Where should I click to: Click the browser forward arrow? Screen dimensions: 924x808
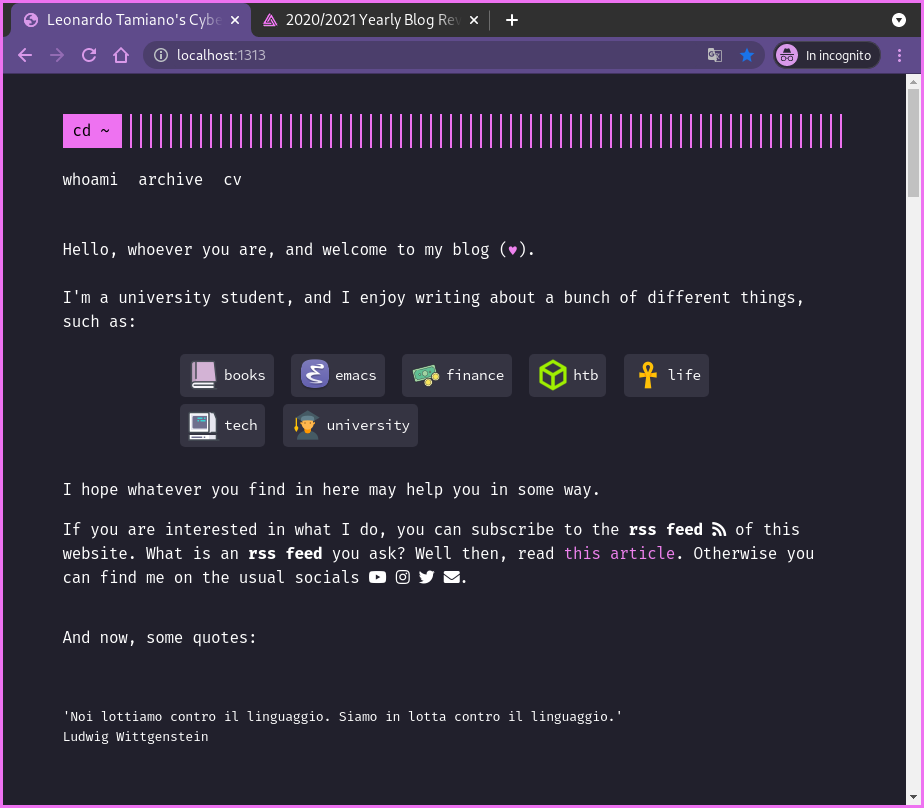pyautogui.click(x=57, y=55)
